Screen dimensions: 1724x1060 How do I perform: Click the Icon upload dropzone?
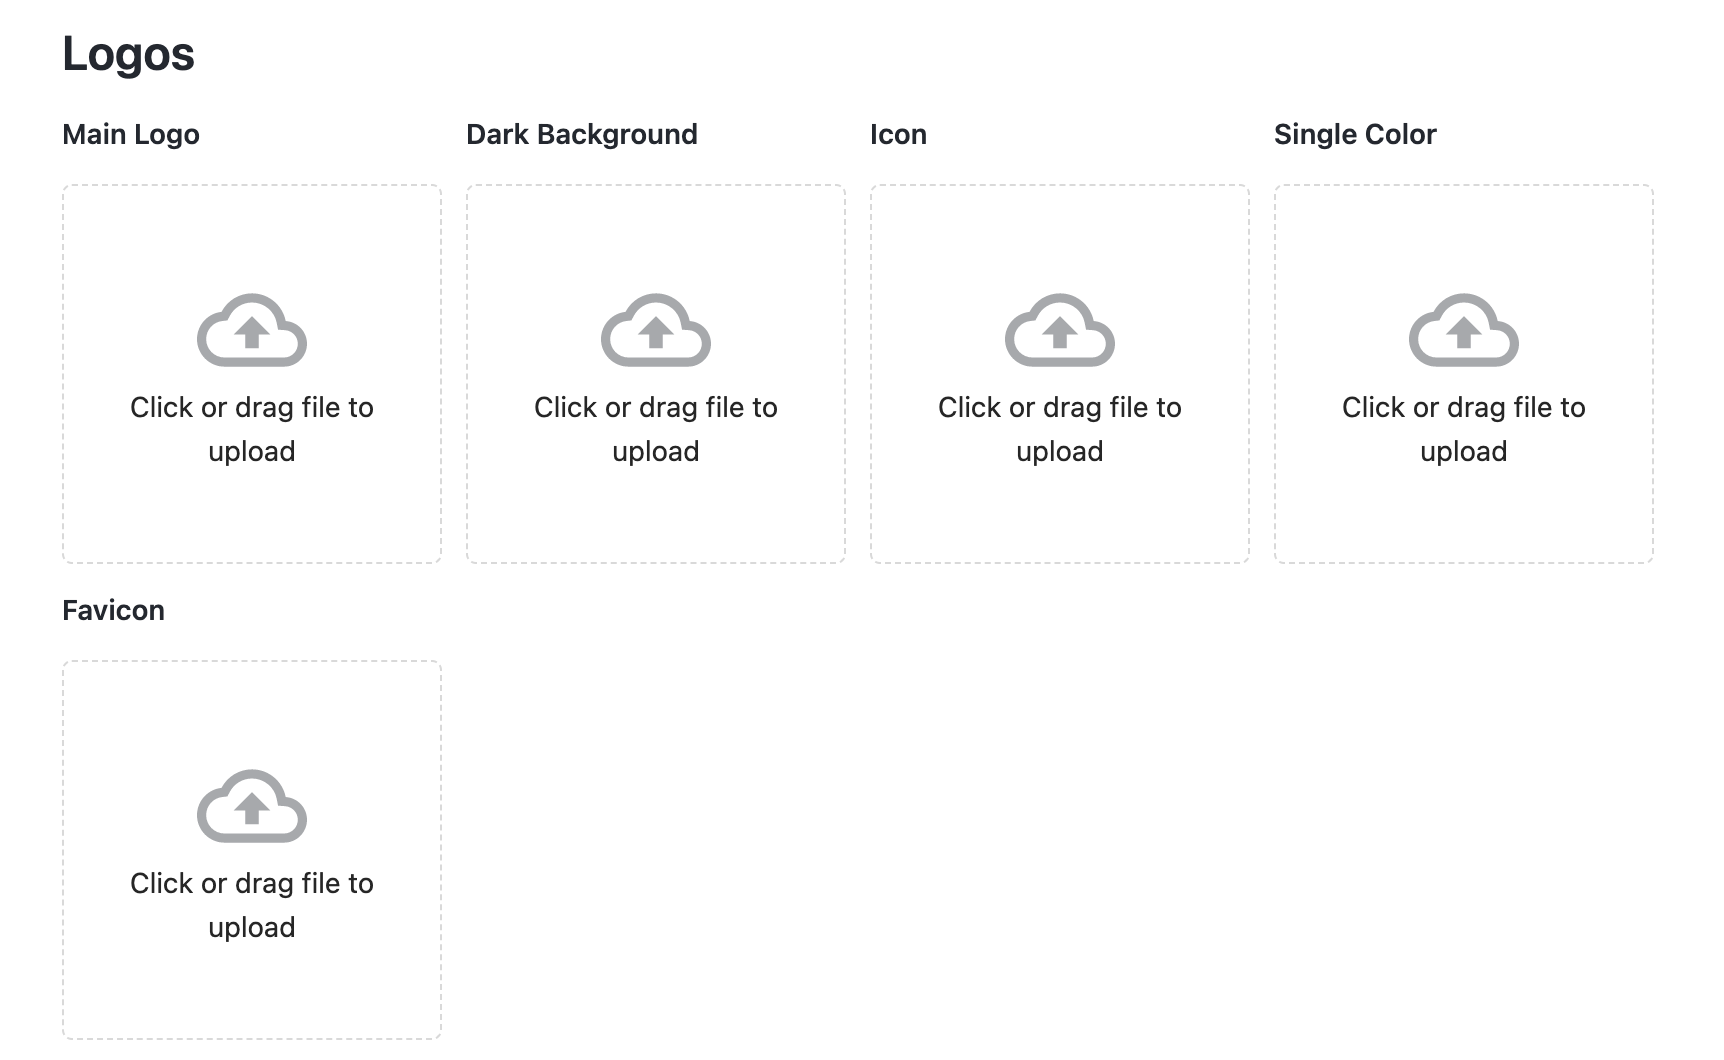(1060, 372)
